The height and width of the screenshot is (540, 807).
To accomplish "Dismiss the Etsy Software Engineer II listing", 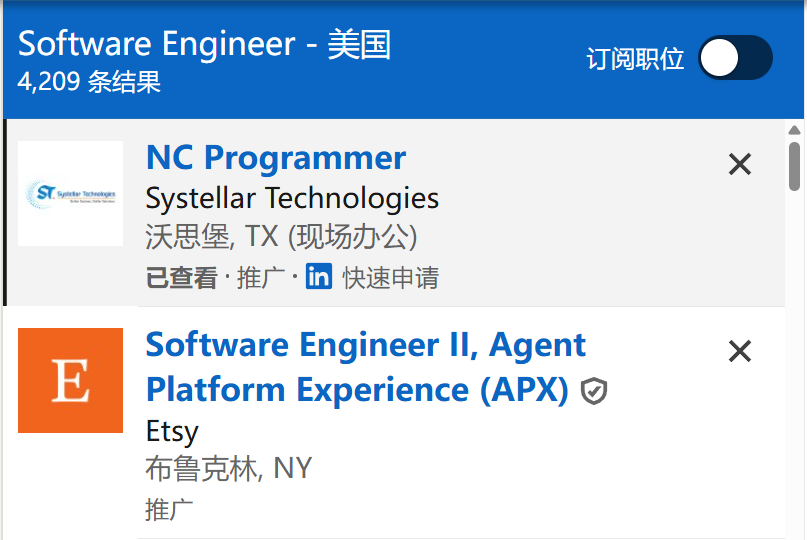I will [x=740, y=351].
